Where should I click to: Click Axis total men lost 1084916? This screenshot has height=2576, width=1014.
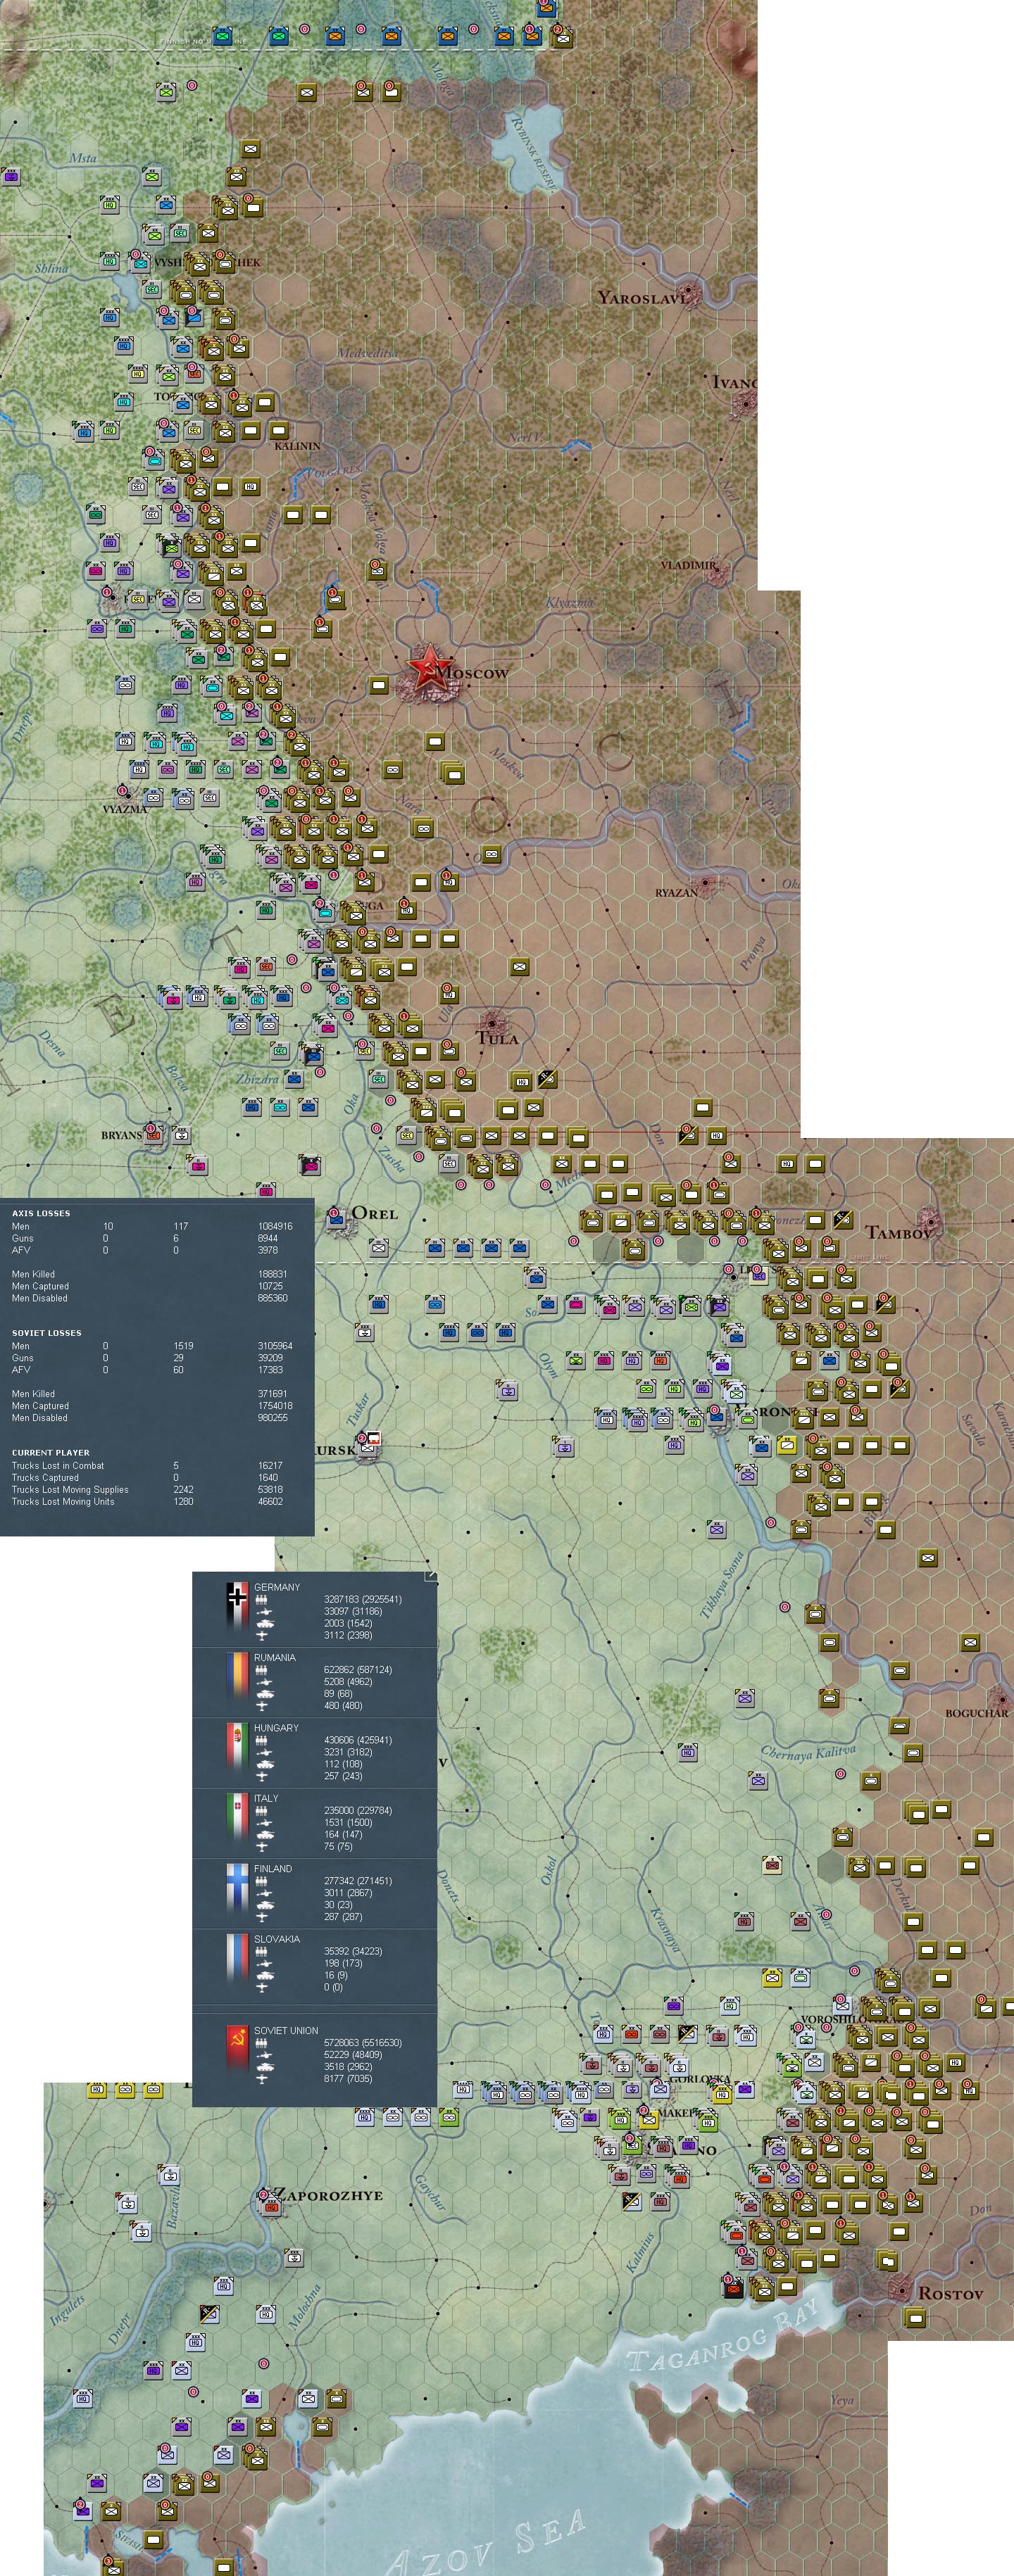[275, 1226]
